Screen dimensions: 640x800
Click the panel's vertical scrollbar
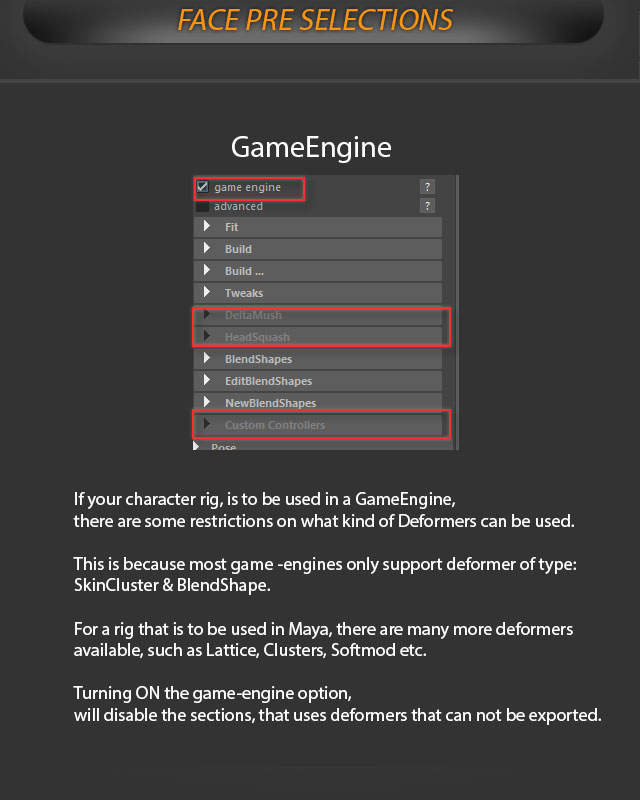(457, 312)
